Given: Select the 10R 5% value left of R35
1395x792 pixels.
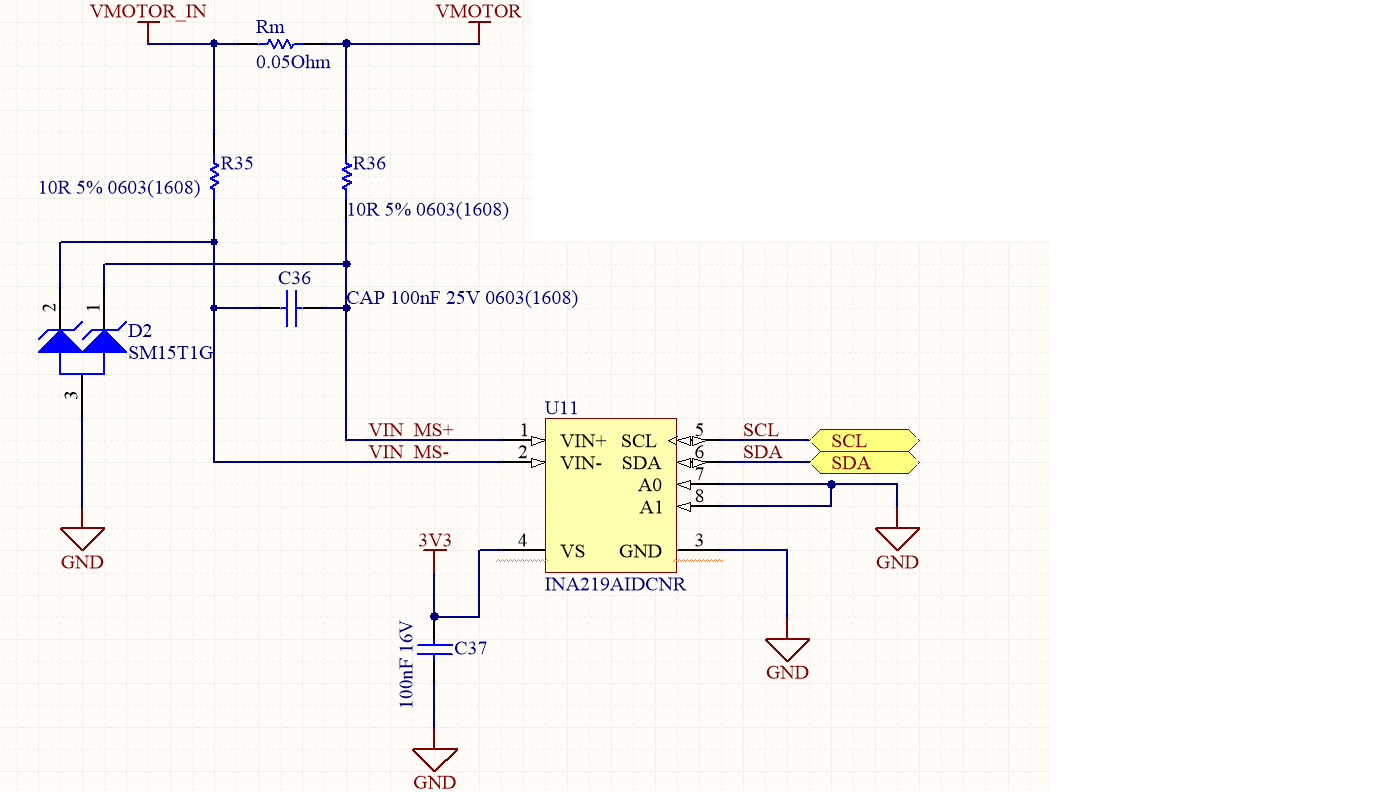Looking at the screenshot, I should coord(120,187).
